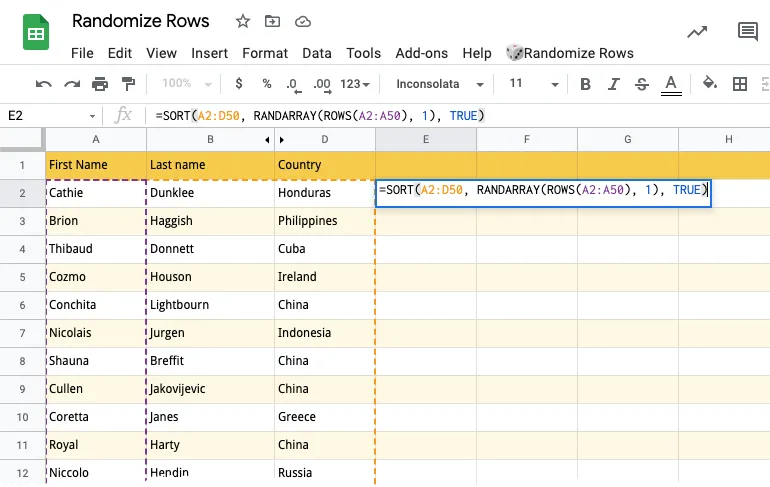Open the Move to folder icon
This screenshot has width=770, height=487.
tap(272, 21)
